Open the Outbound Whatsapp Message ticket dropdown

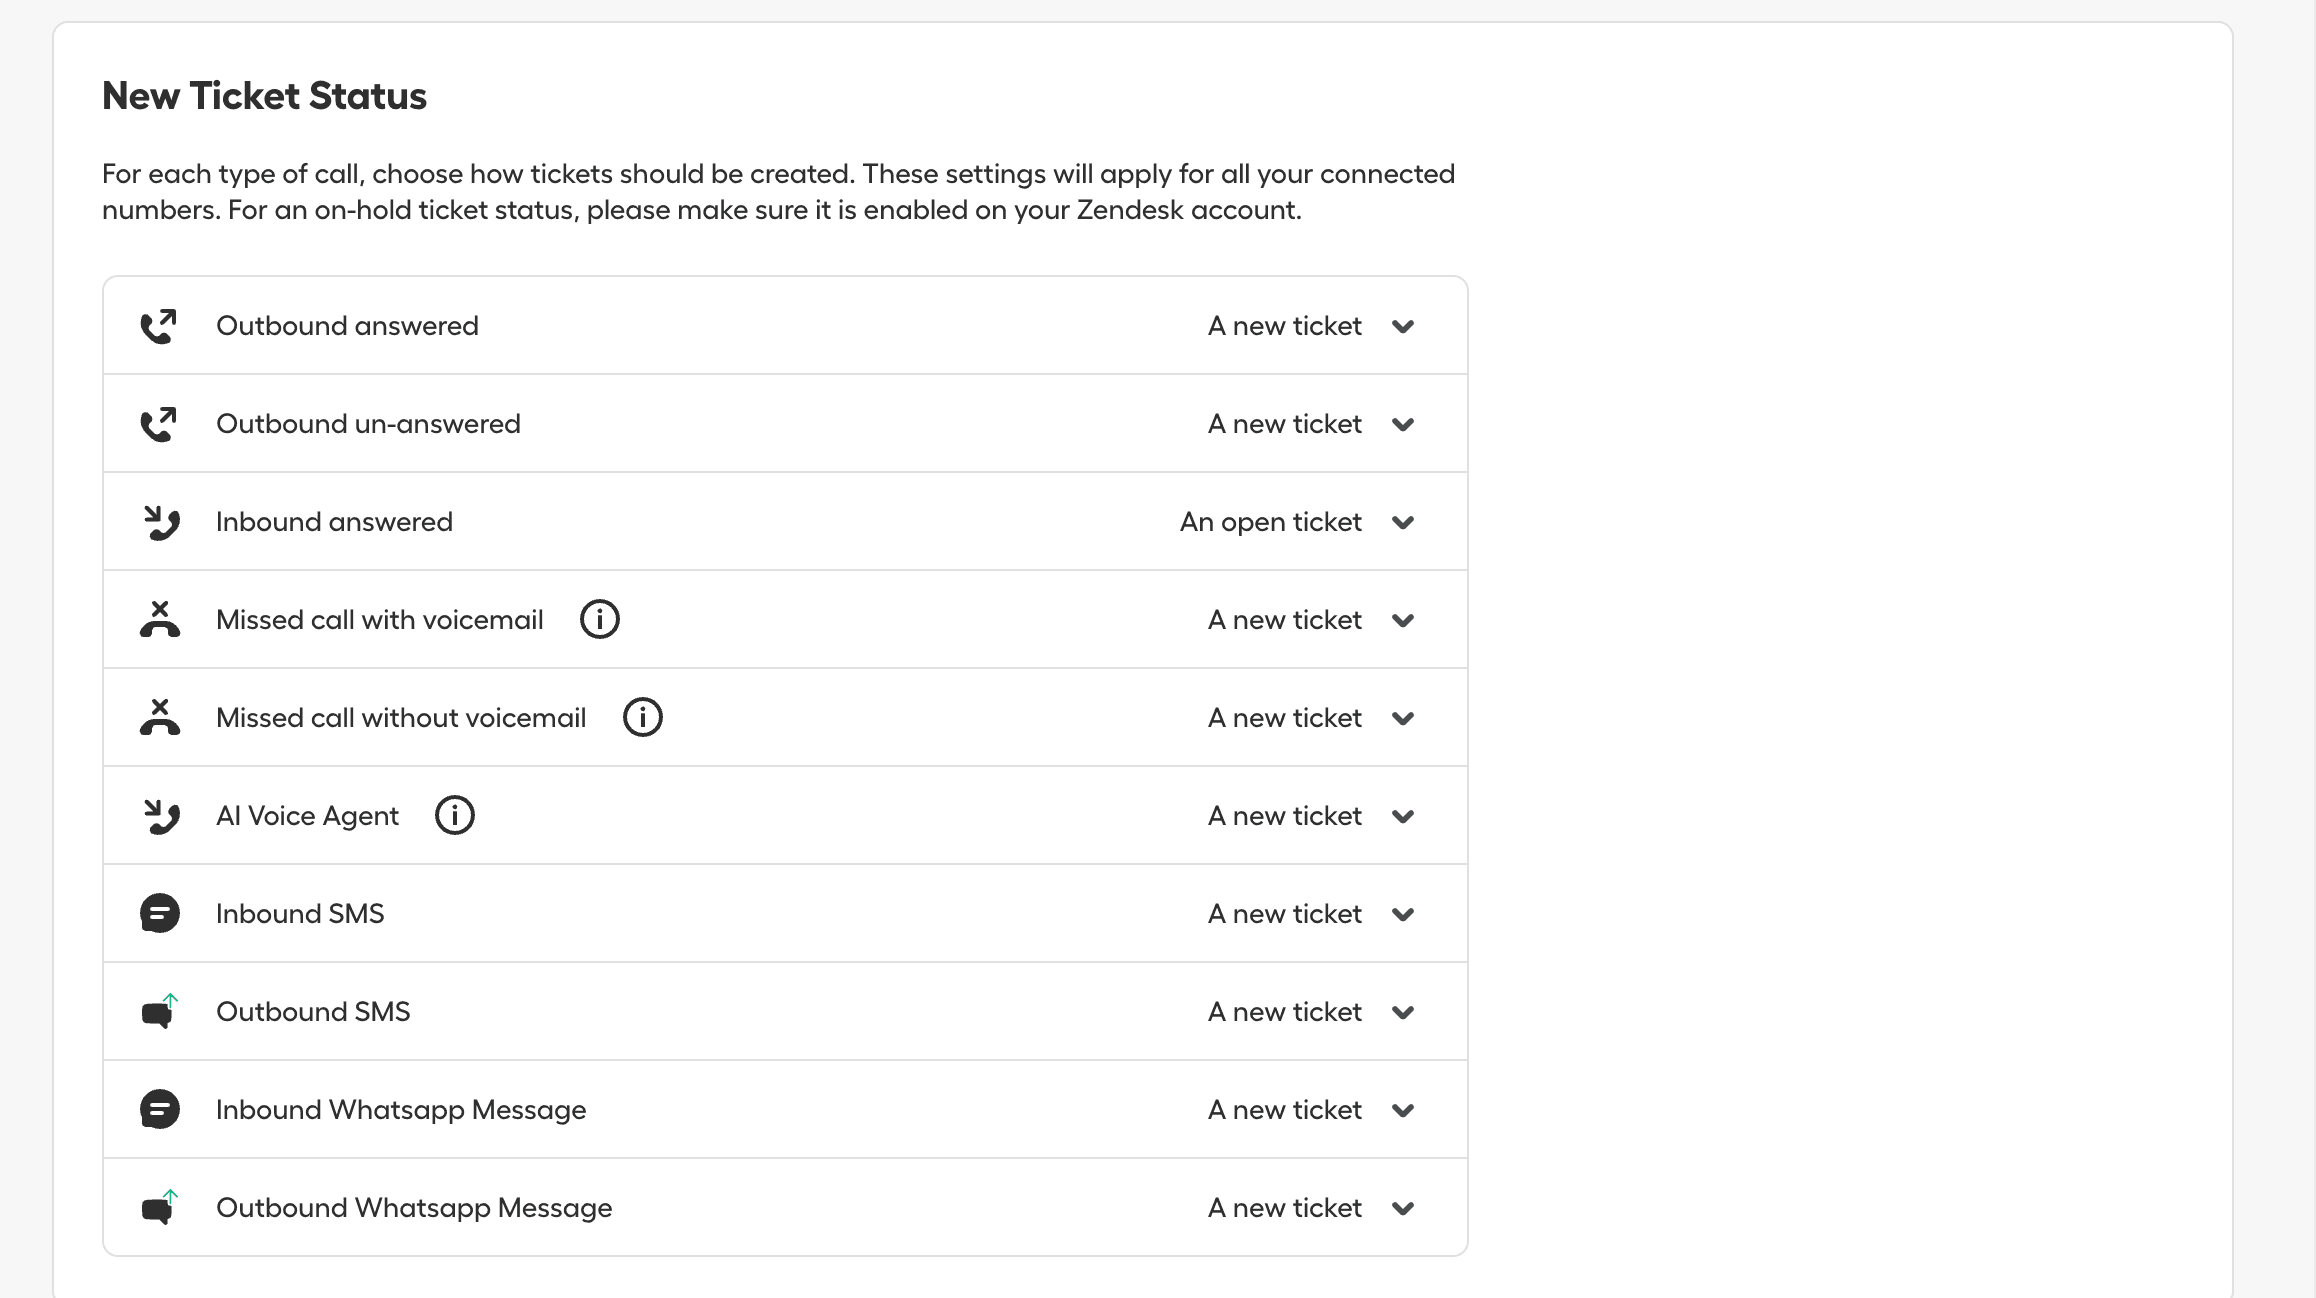pos(1403,1207)
